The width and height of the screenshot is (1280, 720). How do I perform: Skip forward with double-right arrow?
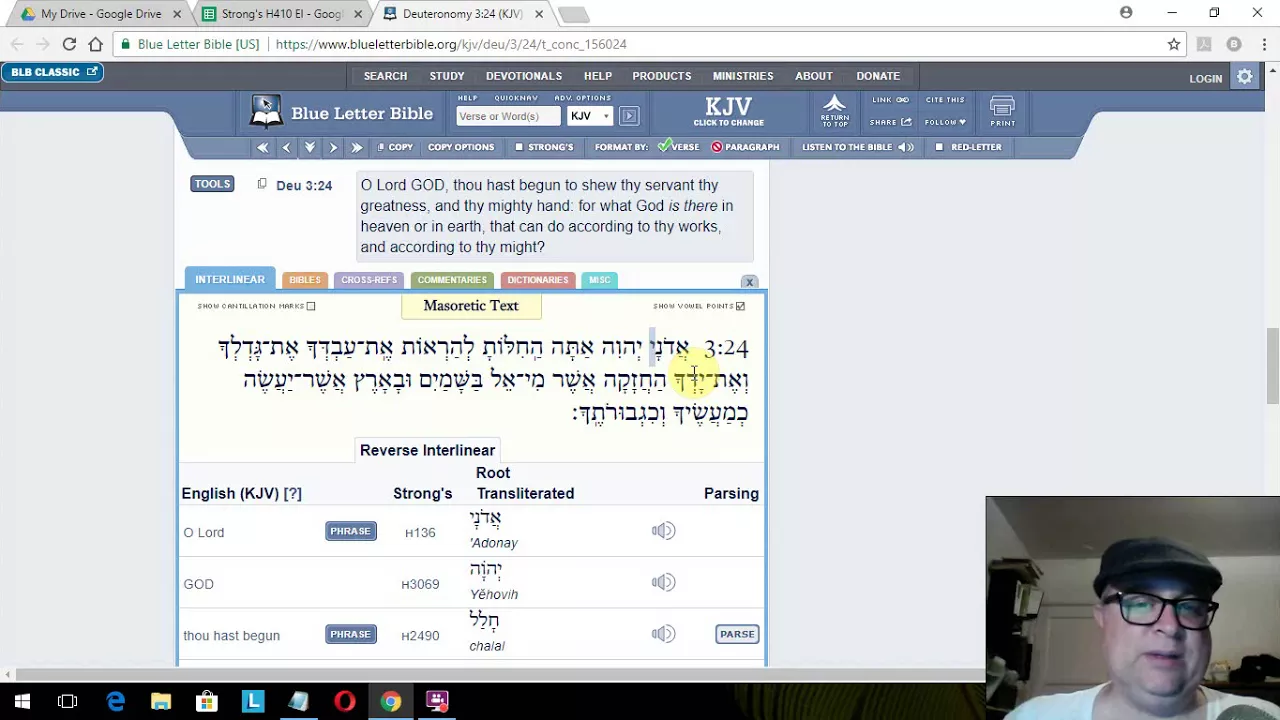pos(356,147)
